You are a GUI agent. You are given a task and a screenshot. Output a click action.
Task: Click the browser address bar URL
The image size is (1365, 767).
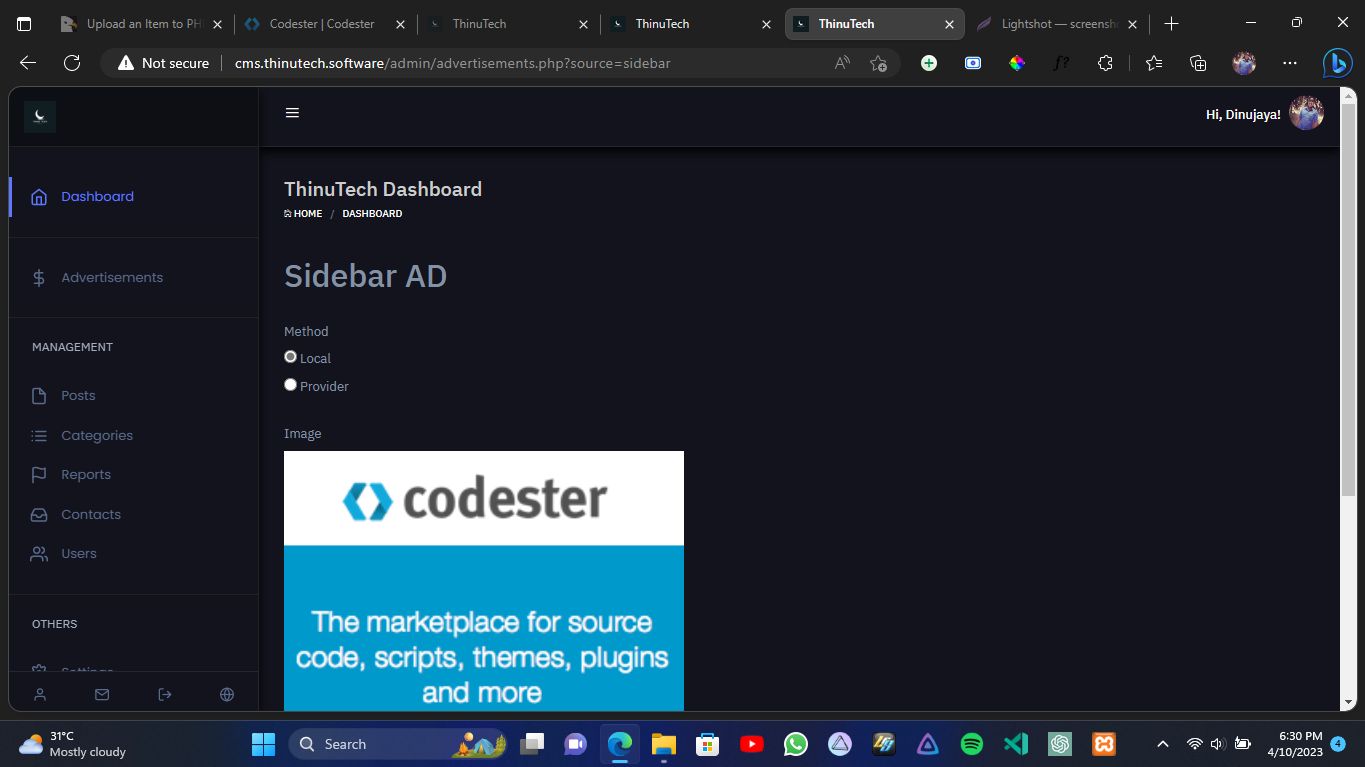[x=452, y=63]
